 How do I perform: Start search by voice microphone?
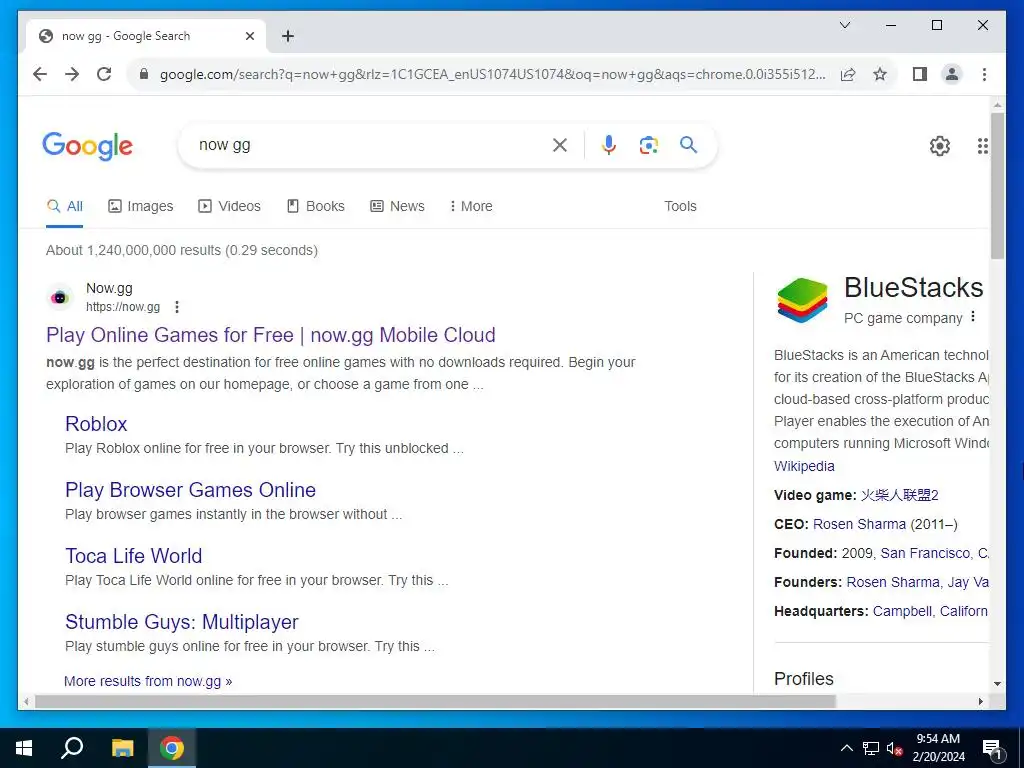pyautogui.click(x=609, y=145)
